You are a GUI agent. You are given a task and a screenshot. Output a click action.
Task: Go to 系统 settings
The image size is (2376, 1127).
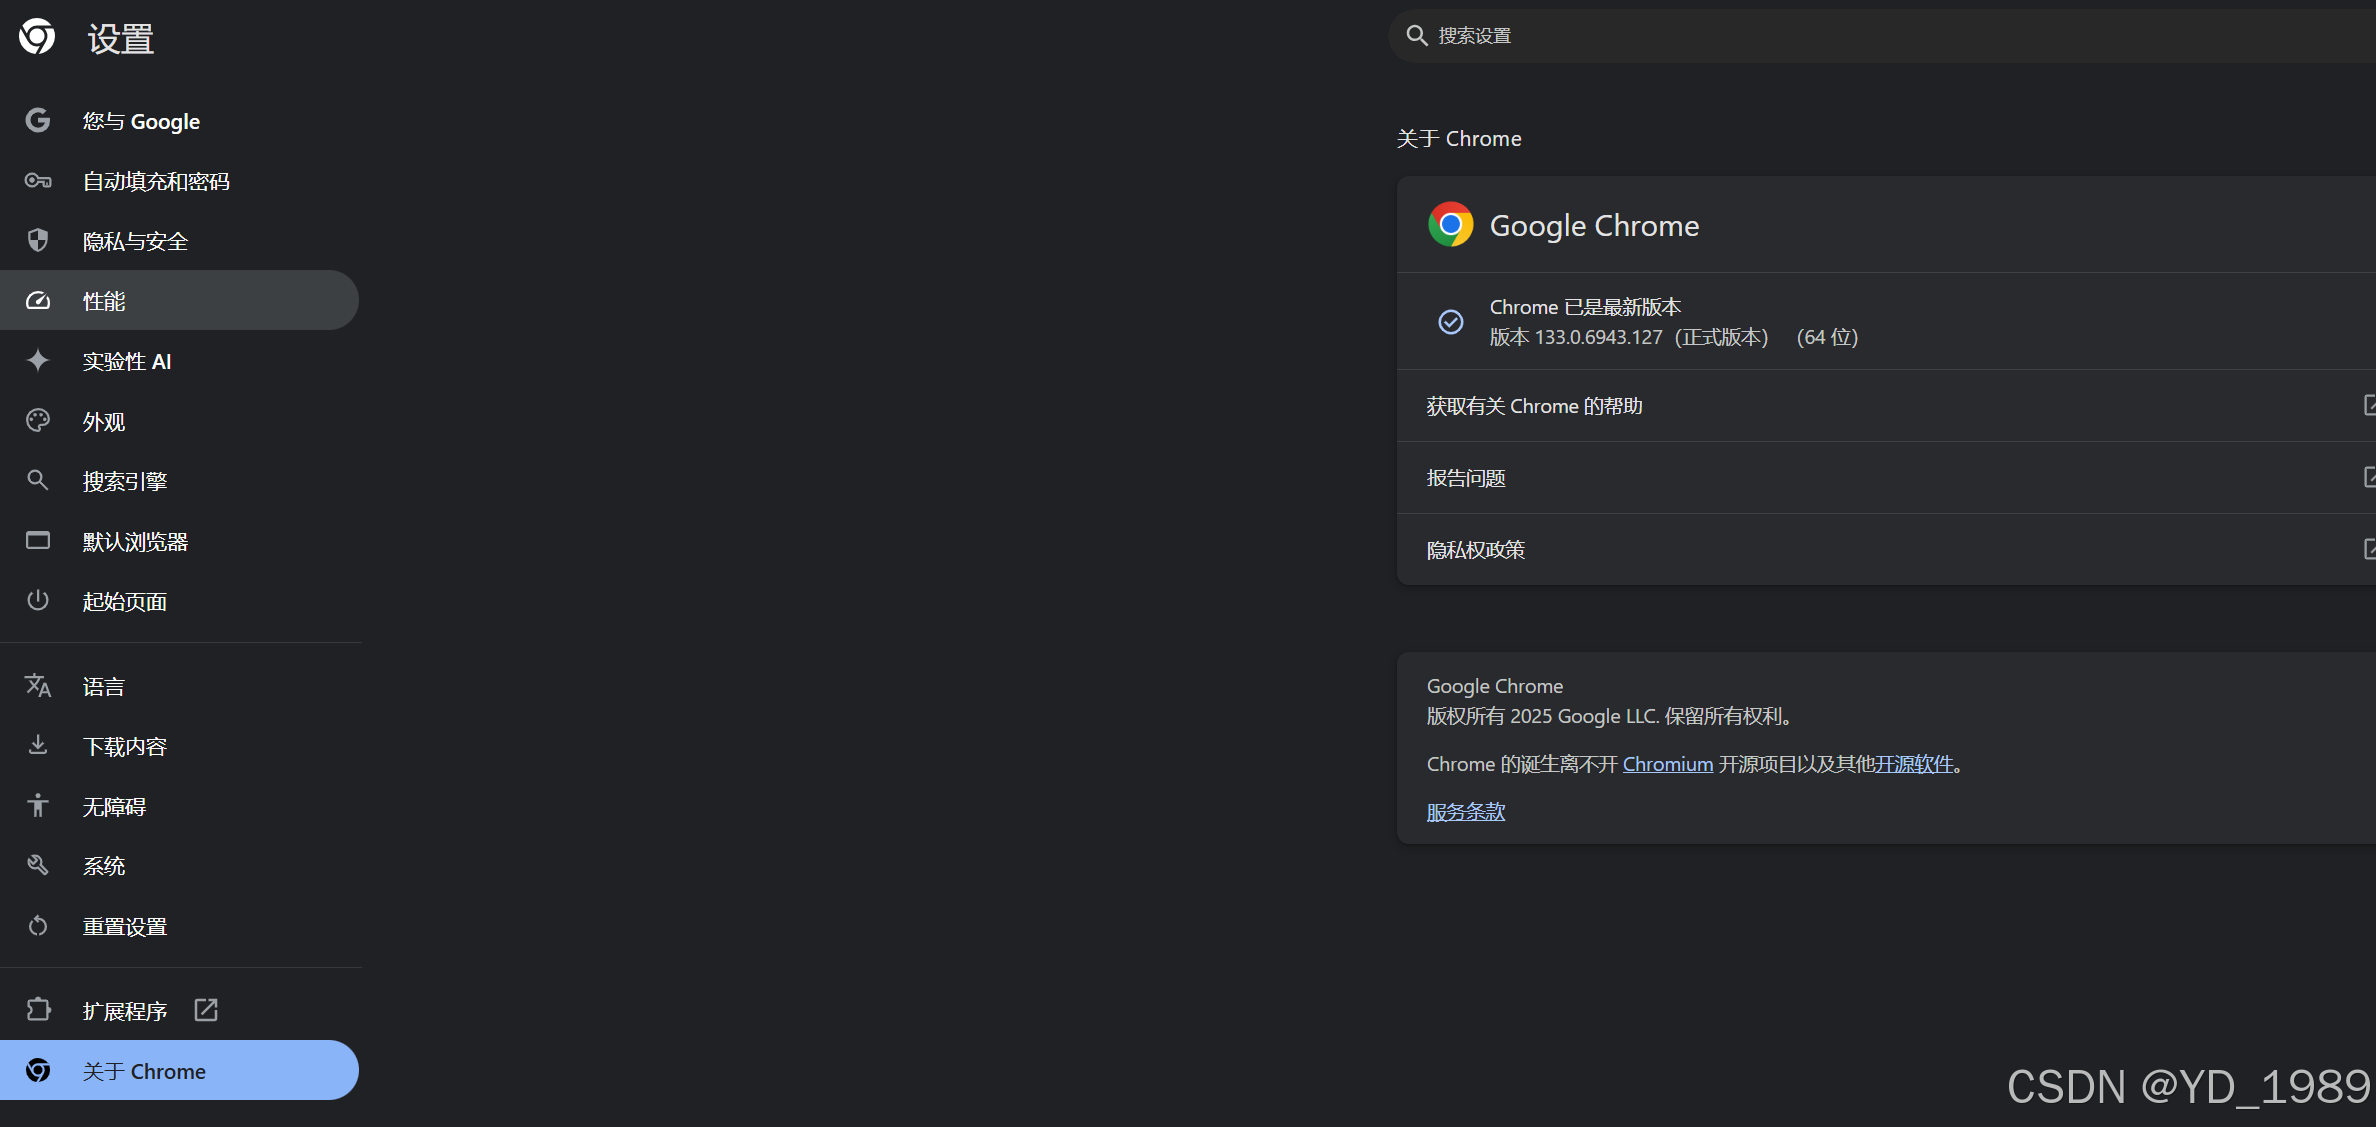click(179, 866)
